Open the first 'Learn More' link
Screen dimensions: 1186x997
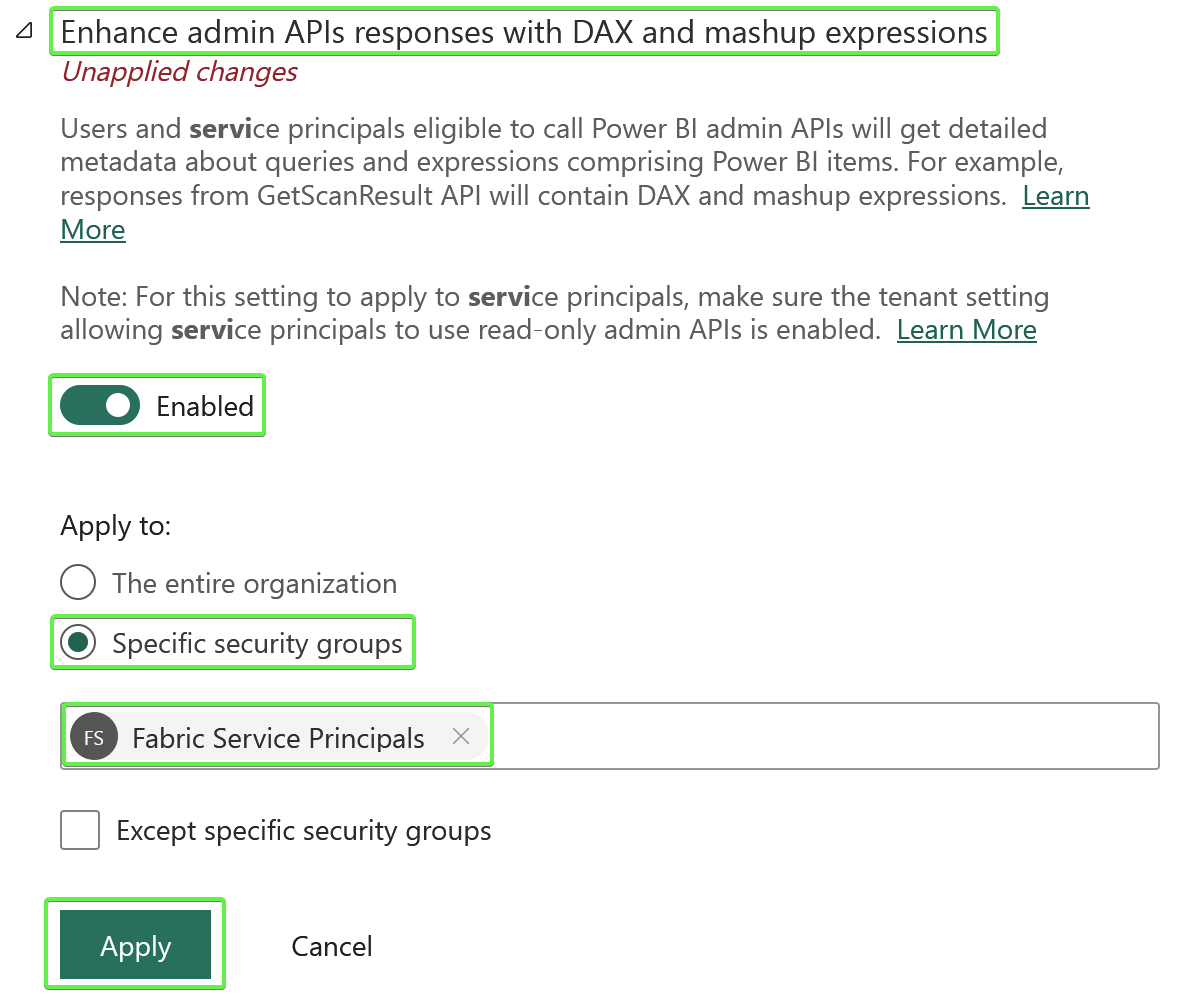coord(1055,196)
